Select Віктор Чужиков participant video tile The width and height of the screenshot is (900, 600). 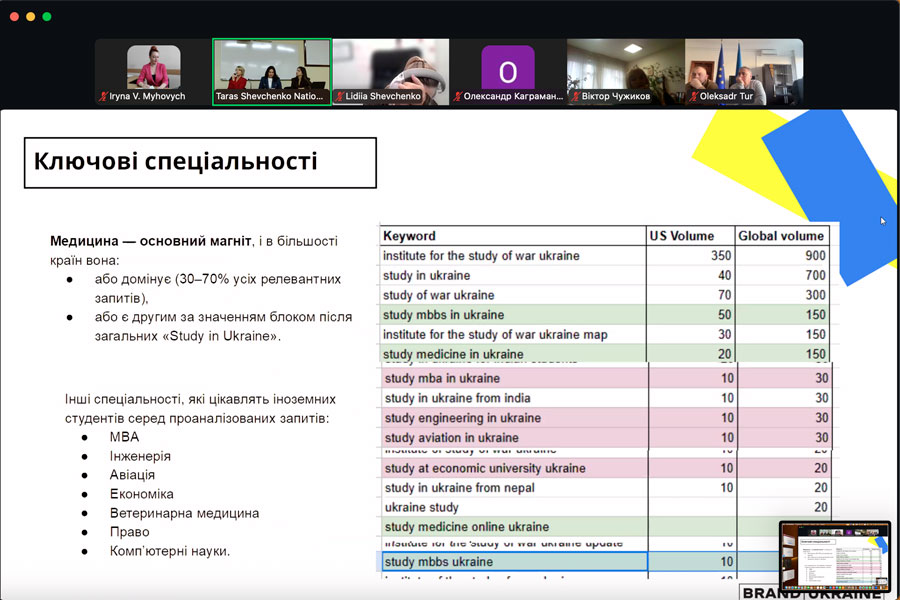click(x=626, y=72)
